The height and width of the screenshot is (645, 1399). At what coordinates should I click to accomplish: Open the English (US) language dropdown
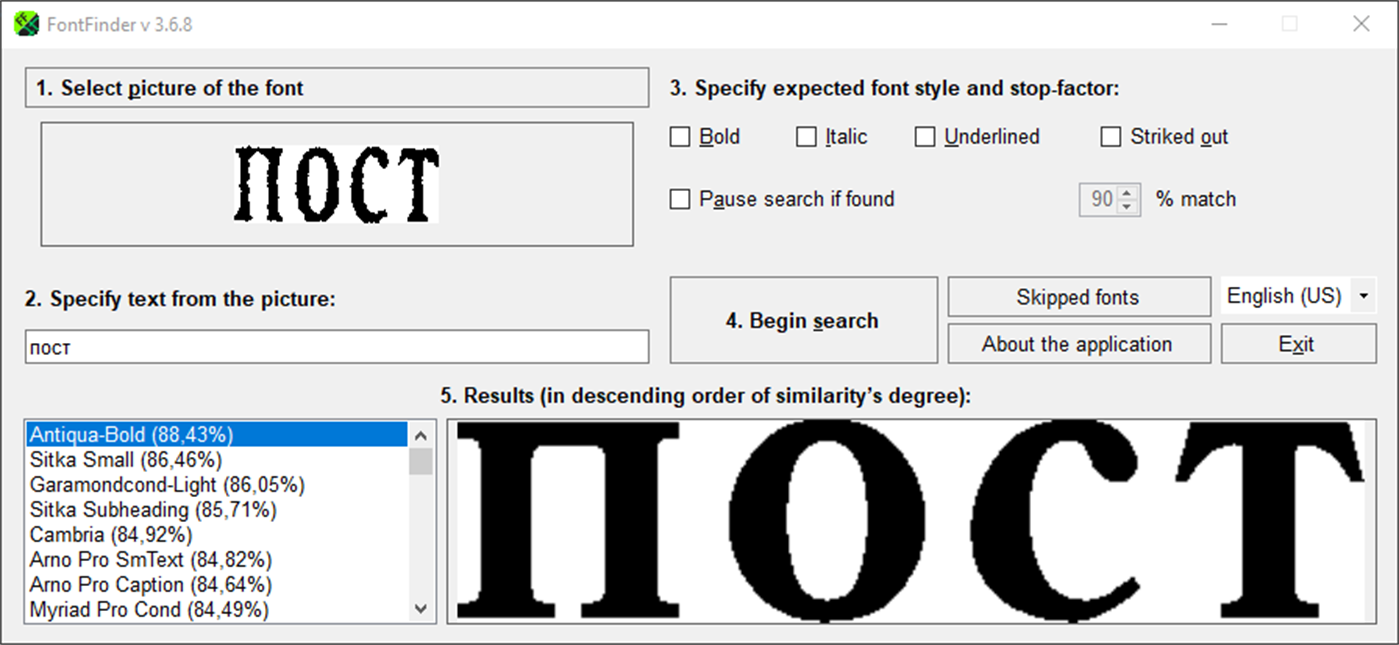point(1363,295)
